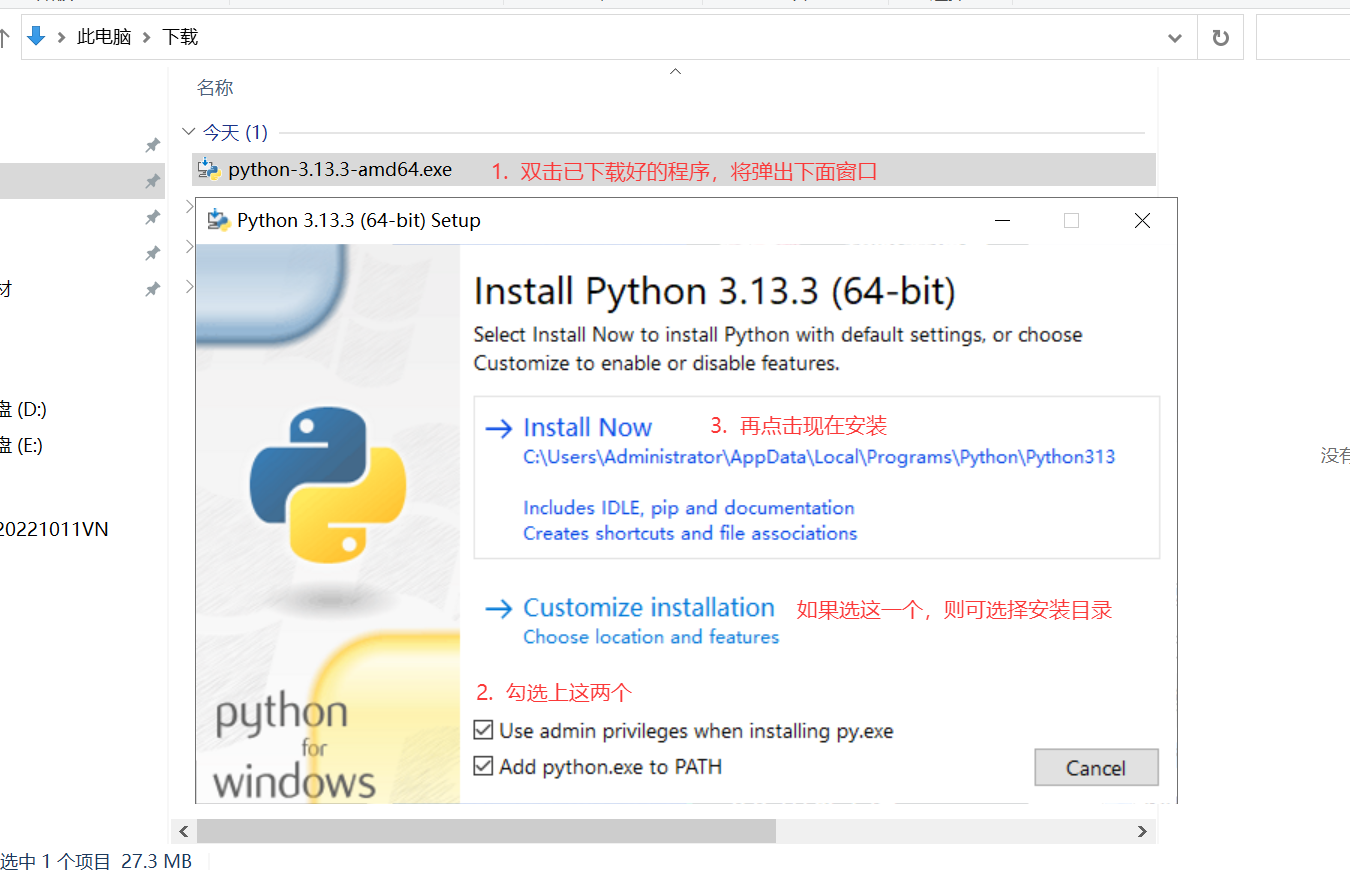Click 'Includes IDLE, pip and documentation' text
The height and width of the screenshot is (876, 1350).
coord(689,507)
